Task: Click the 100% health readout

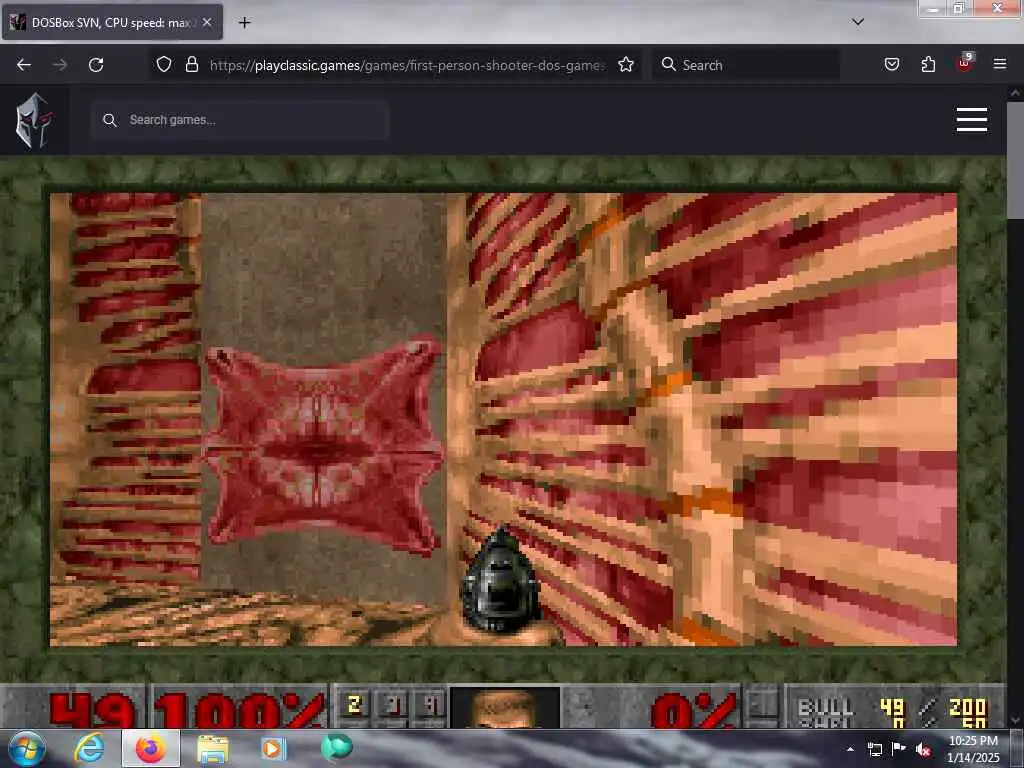Action: click(x=240, y=711)
